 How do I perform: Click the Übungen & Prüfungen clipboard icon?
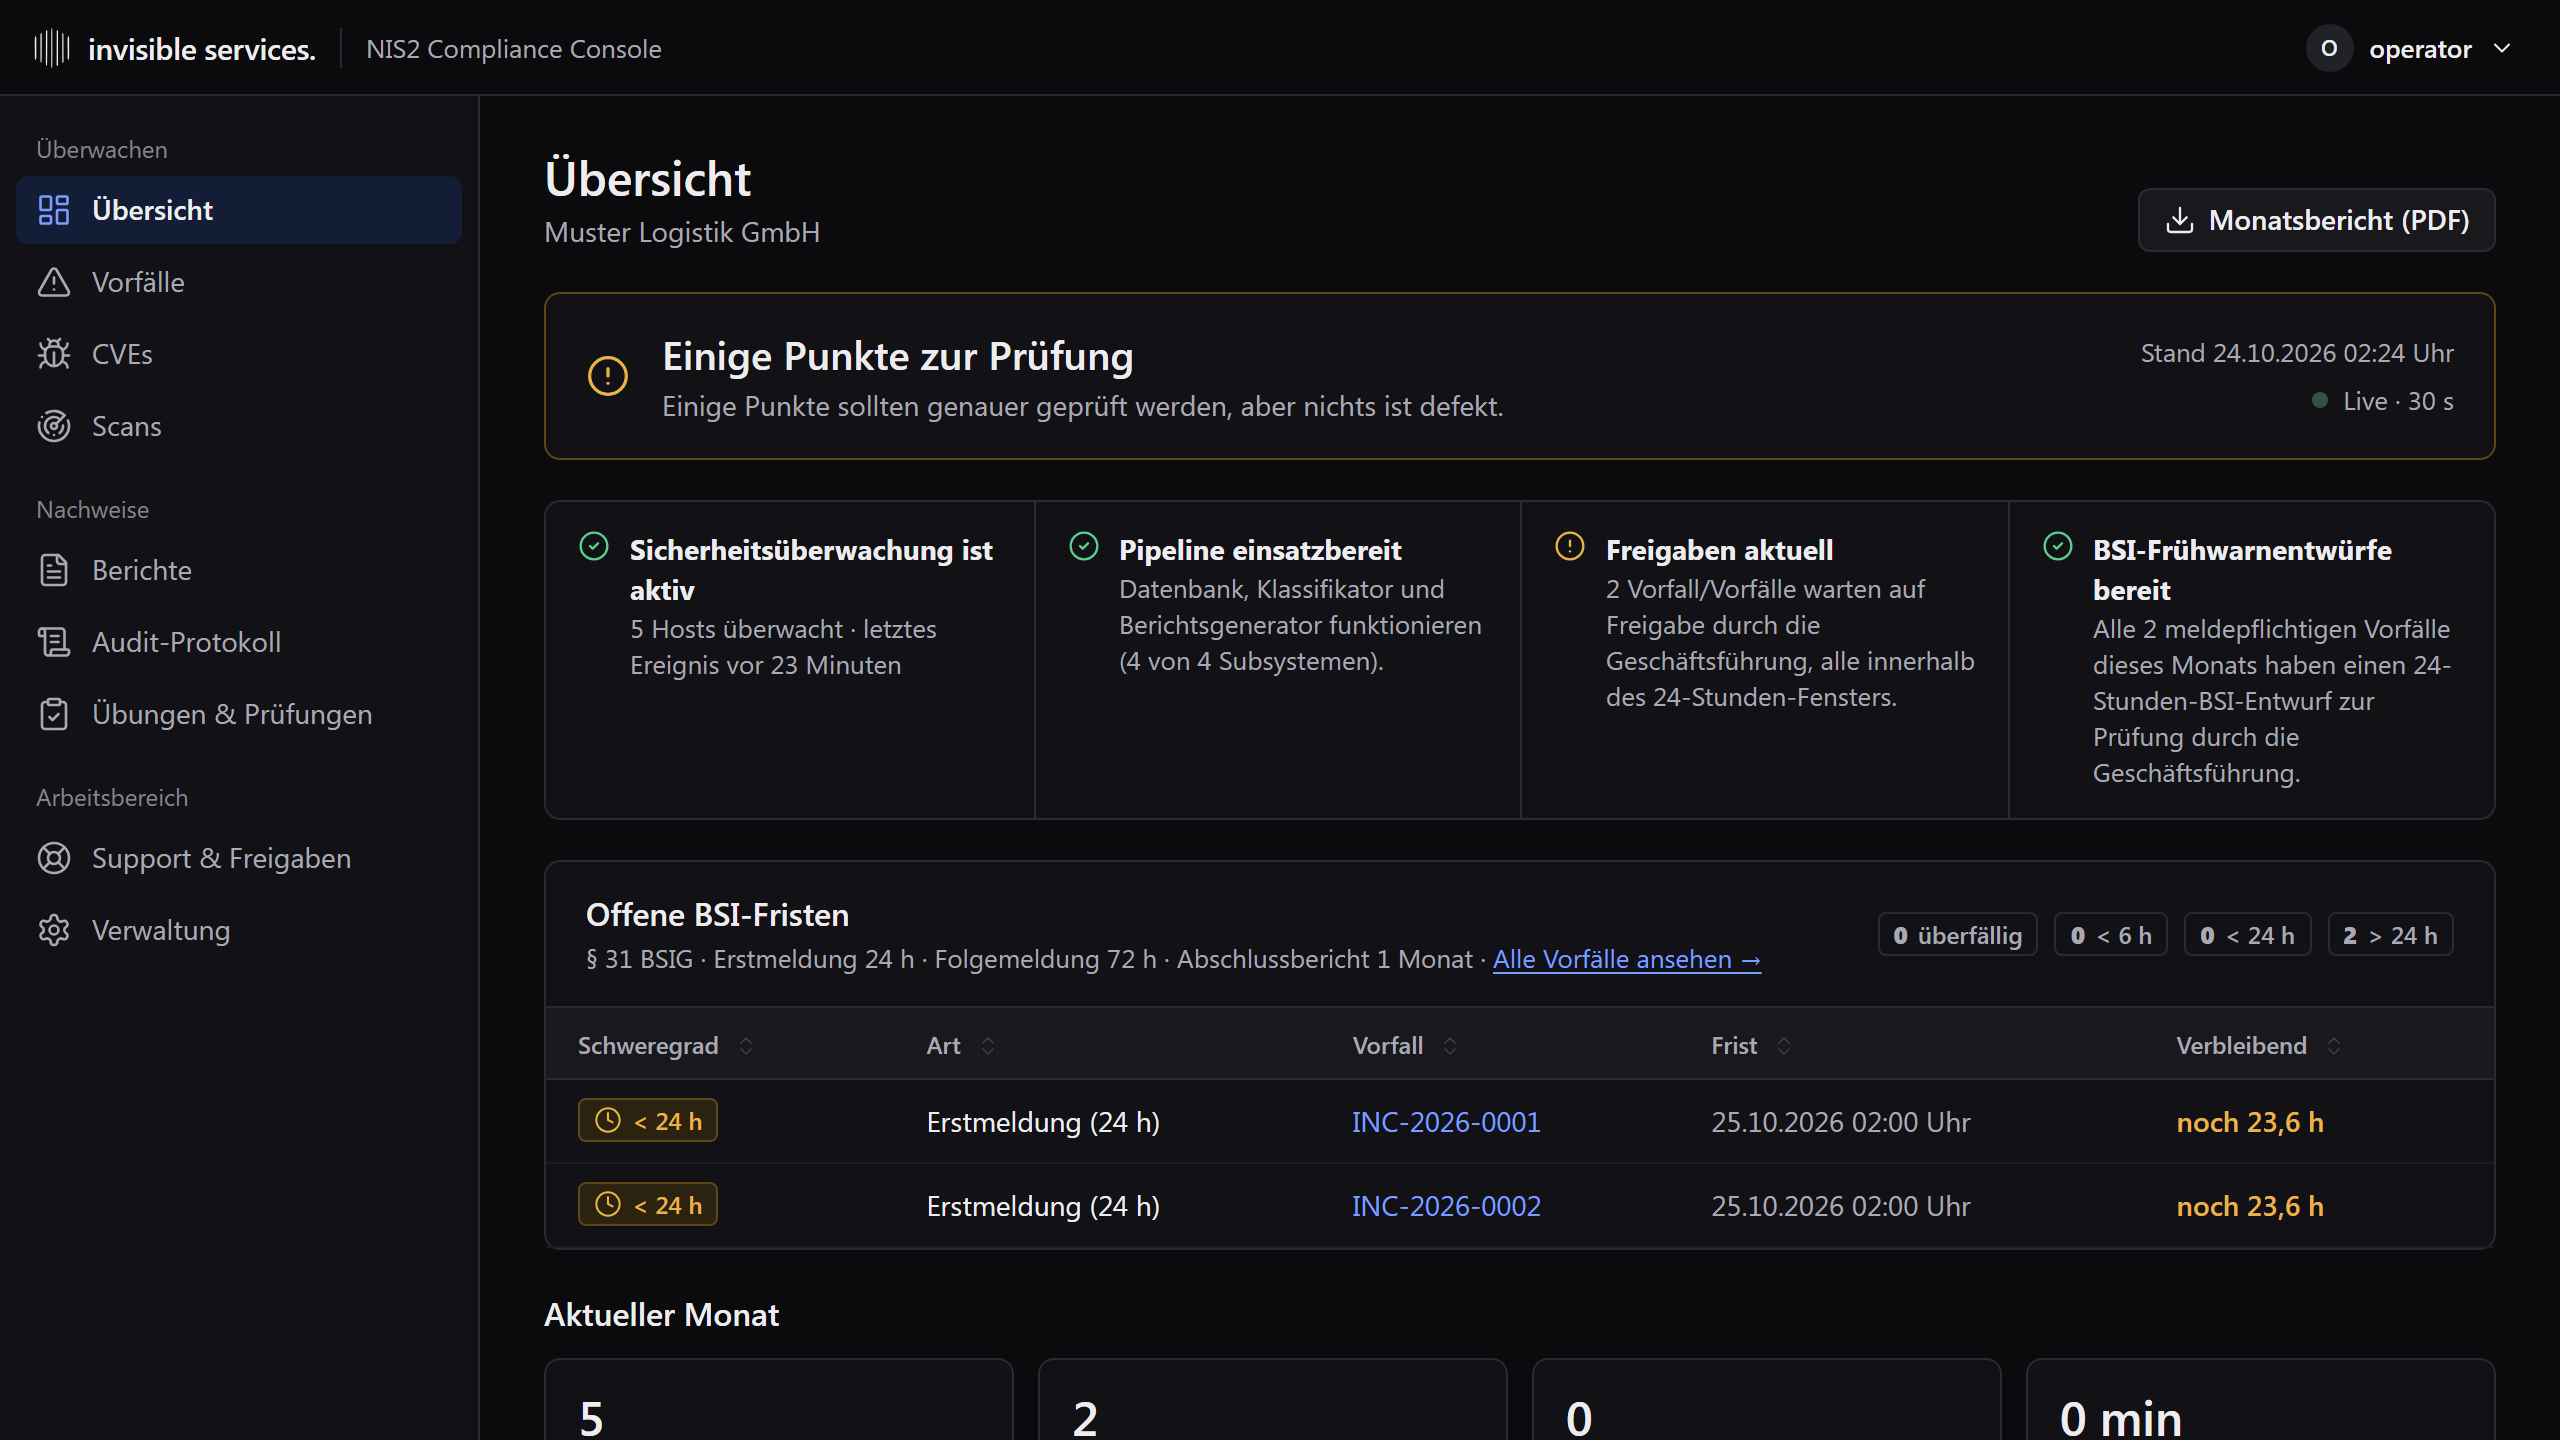(x=54, y=714)
